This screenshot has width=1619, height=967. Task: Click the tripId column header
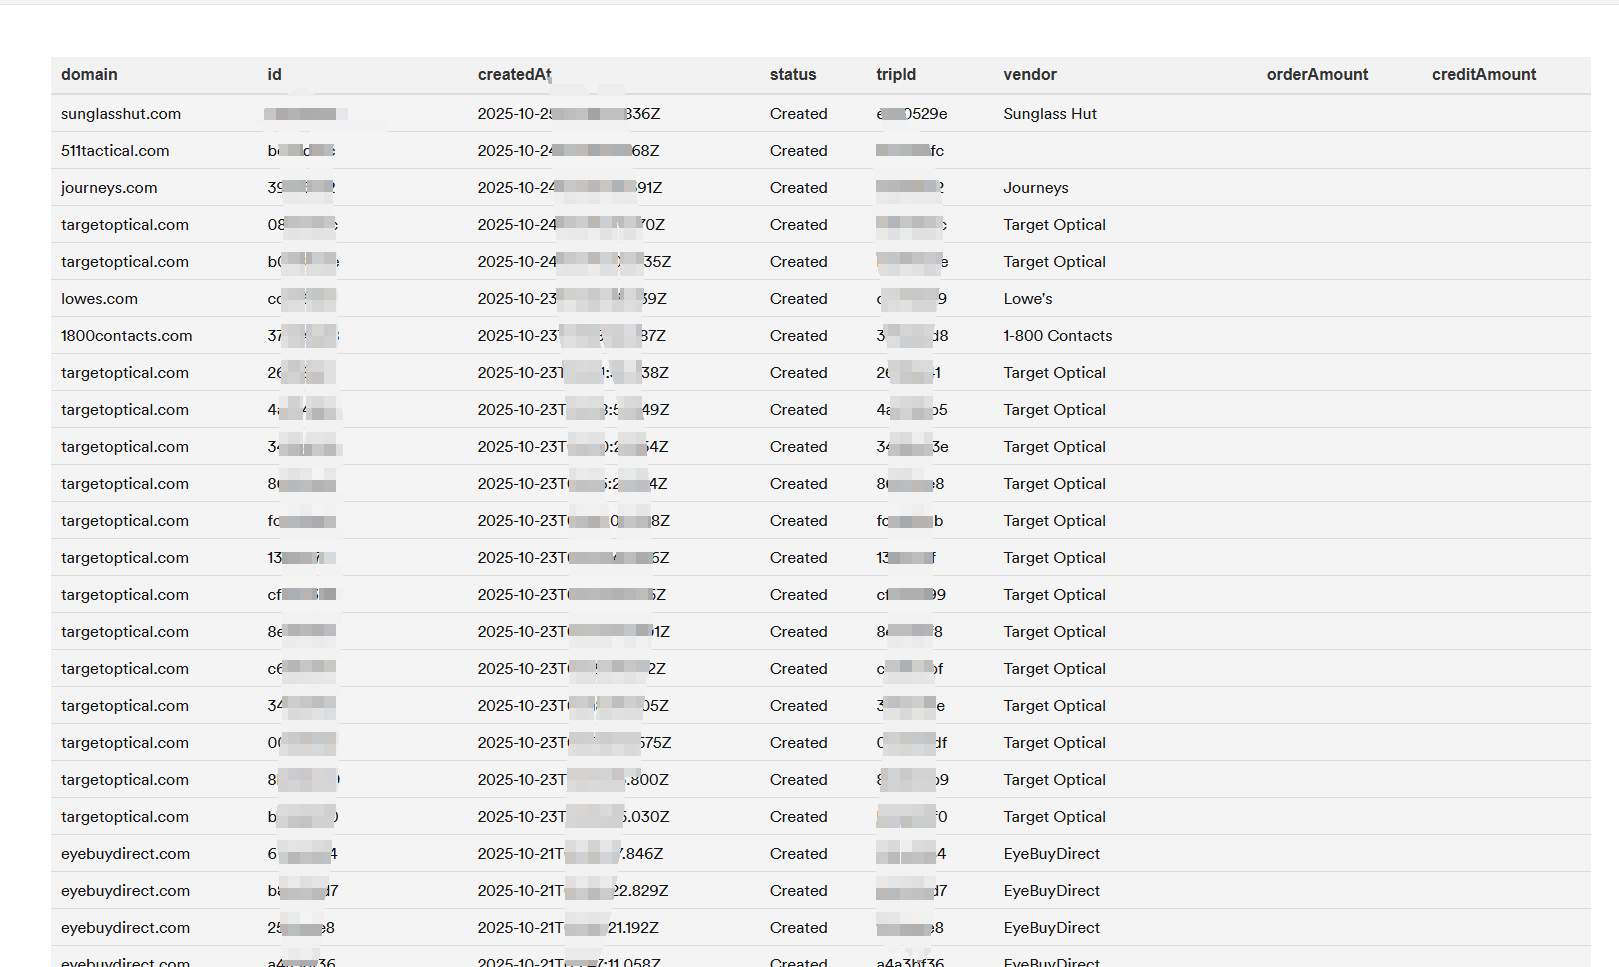coord(895,75)
